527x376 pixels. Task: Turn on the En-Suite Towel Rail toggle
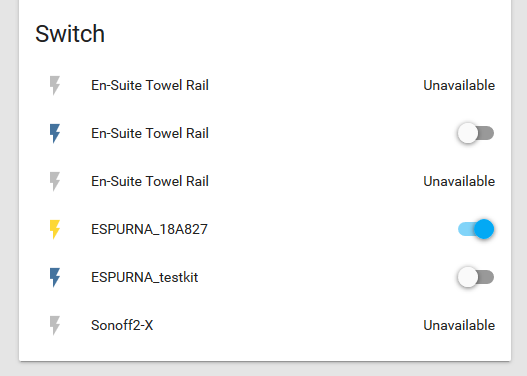click(x=476, y=133)
